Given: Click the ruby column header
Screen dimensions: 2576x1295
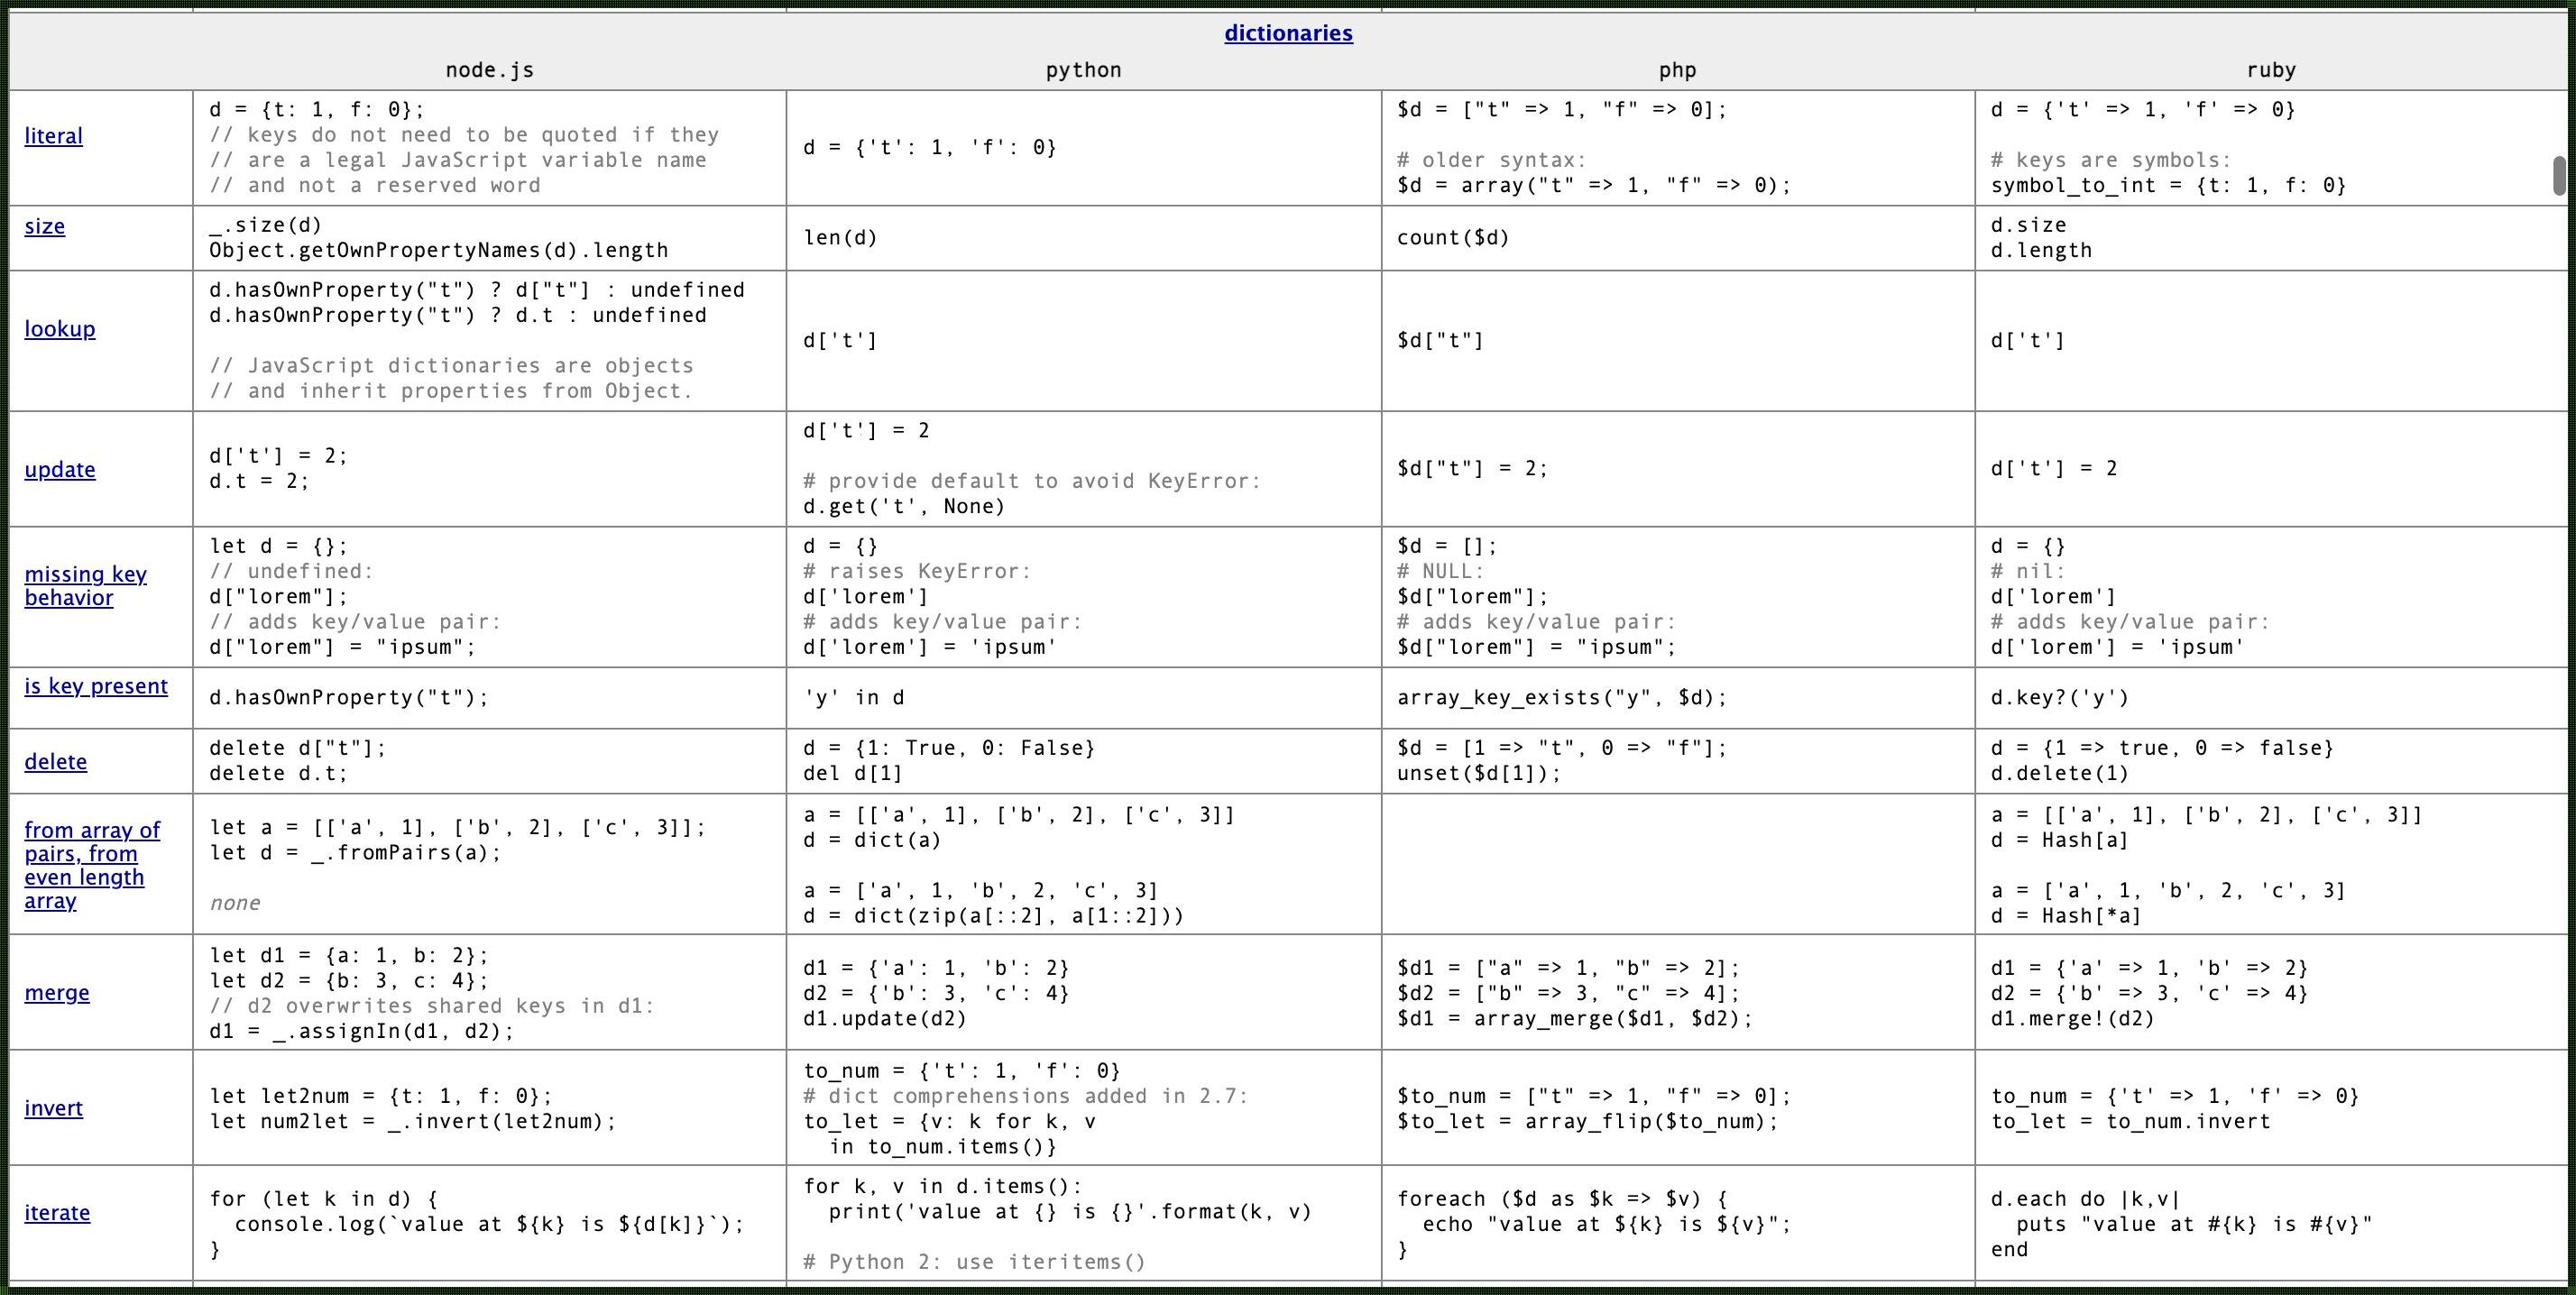Looking at the screenshot, I should tap(2271, 70).
